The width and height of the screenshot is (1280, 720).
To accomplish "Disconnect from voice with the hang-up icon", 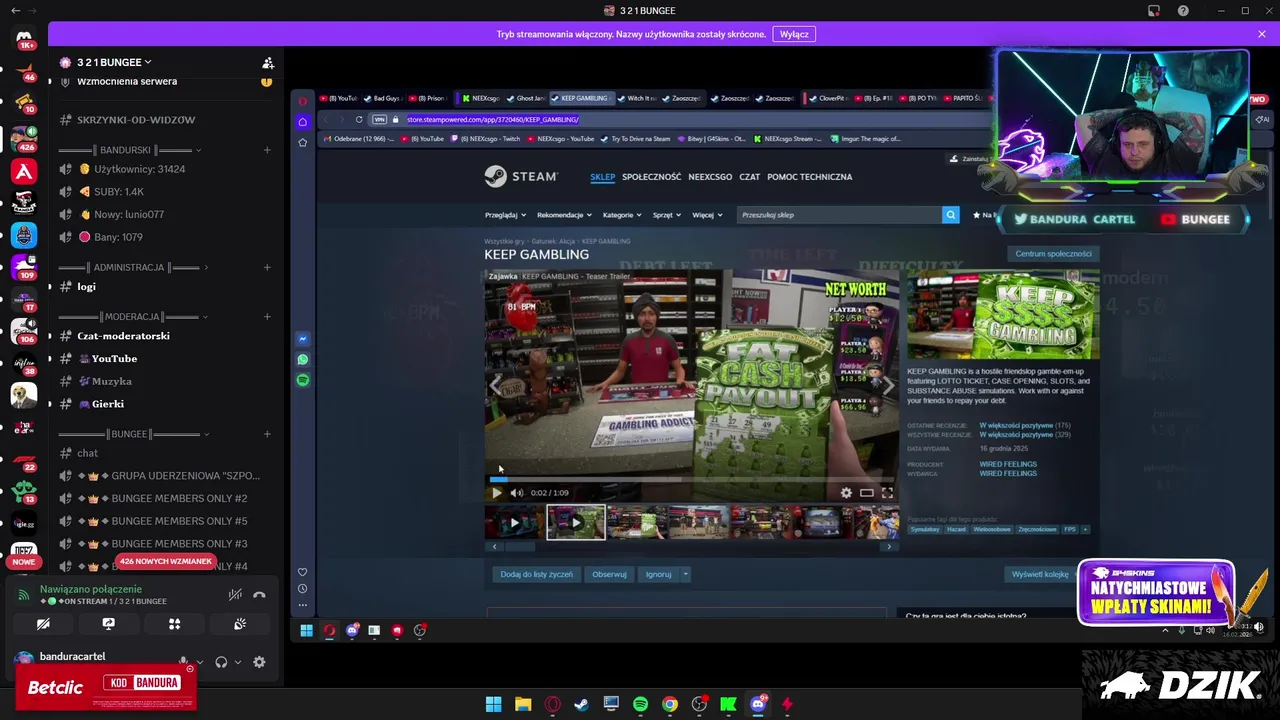I will [259, 595].
